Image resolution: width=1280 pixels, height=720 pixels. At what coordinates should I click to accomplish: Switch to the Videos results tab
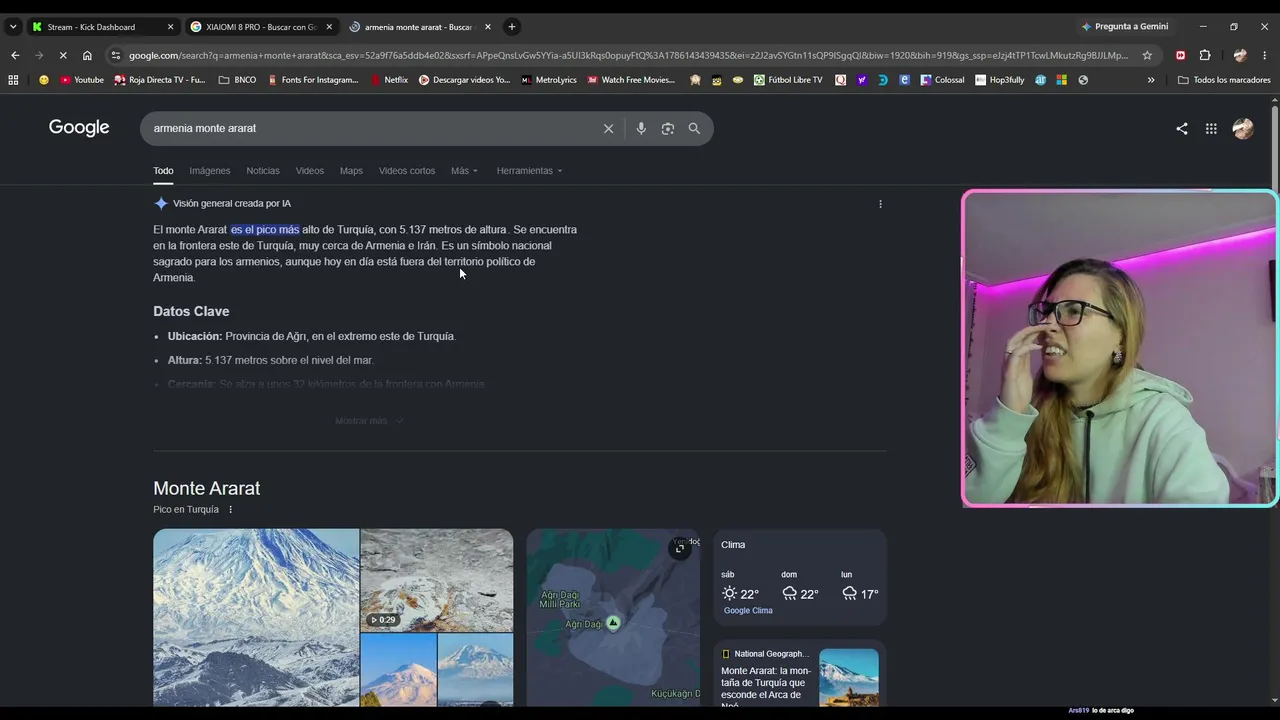tap(310, 171)
